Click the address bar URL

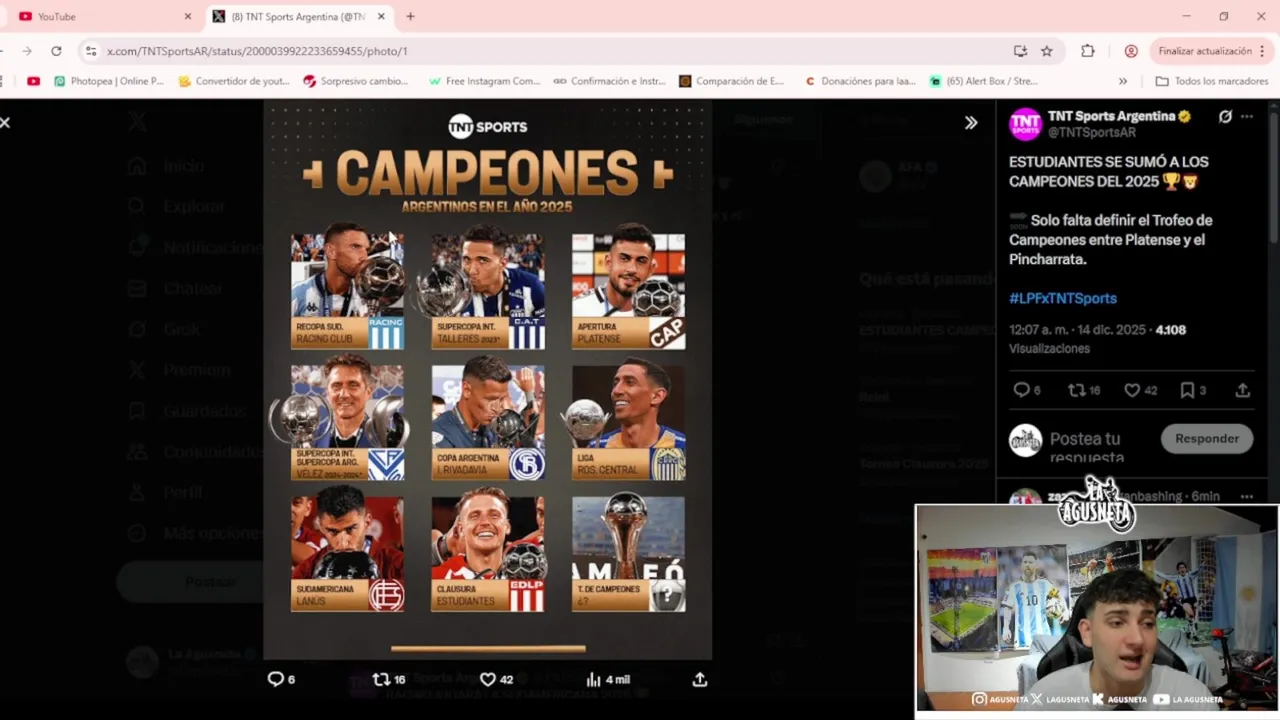(x=257, y=51)
